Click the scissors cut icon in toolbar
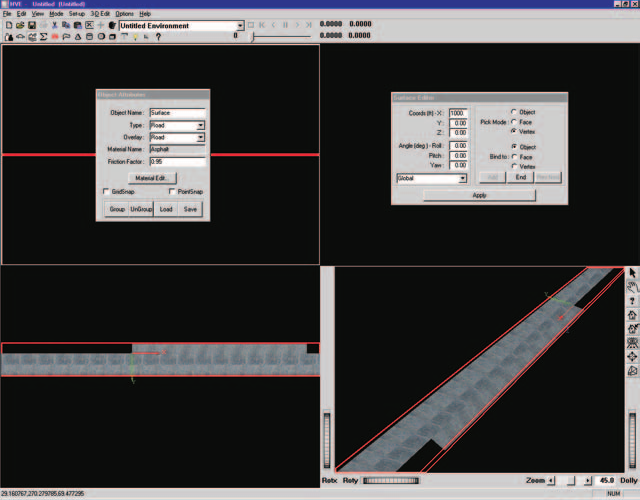 [x=54, y=25]
